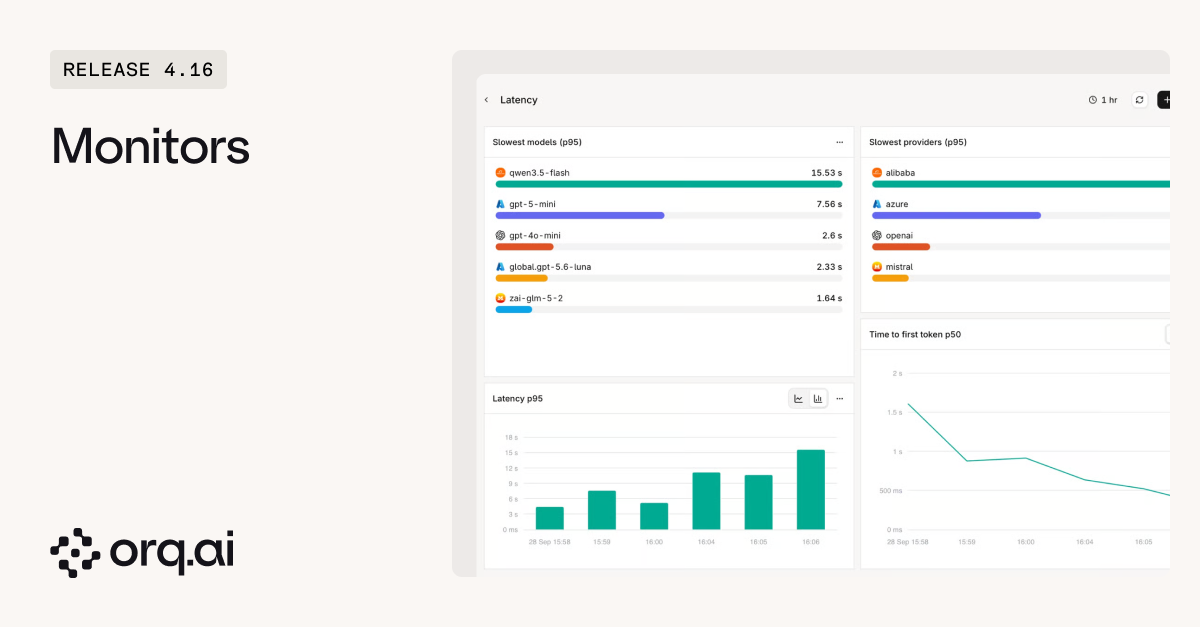Click the "15.53 s" latency value
The height and width of the screenshot is (627, 1200).
click(826, 173)
